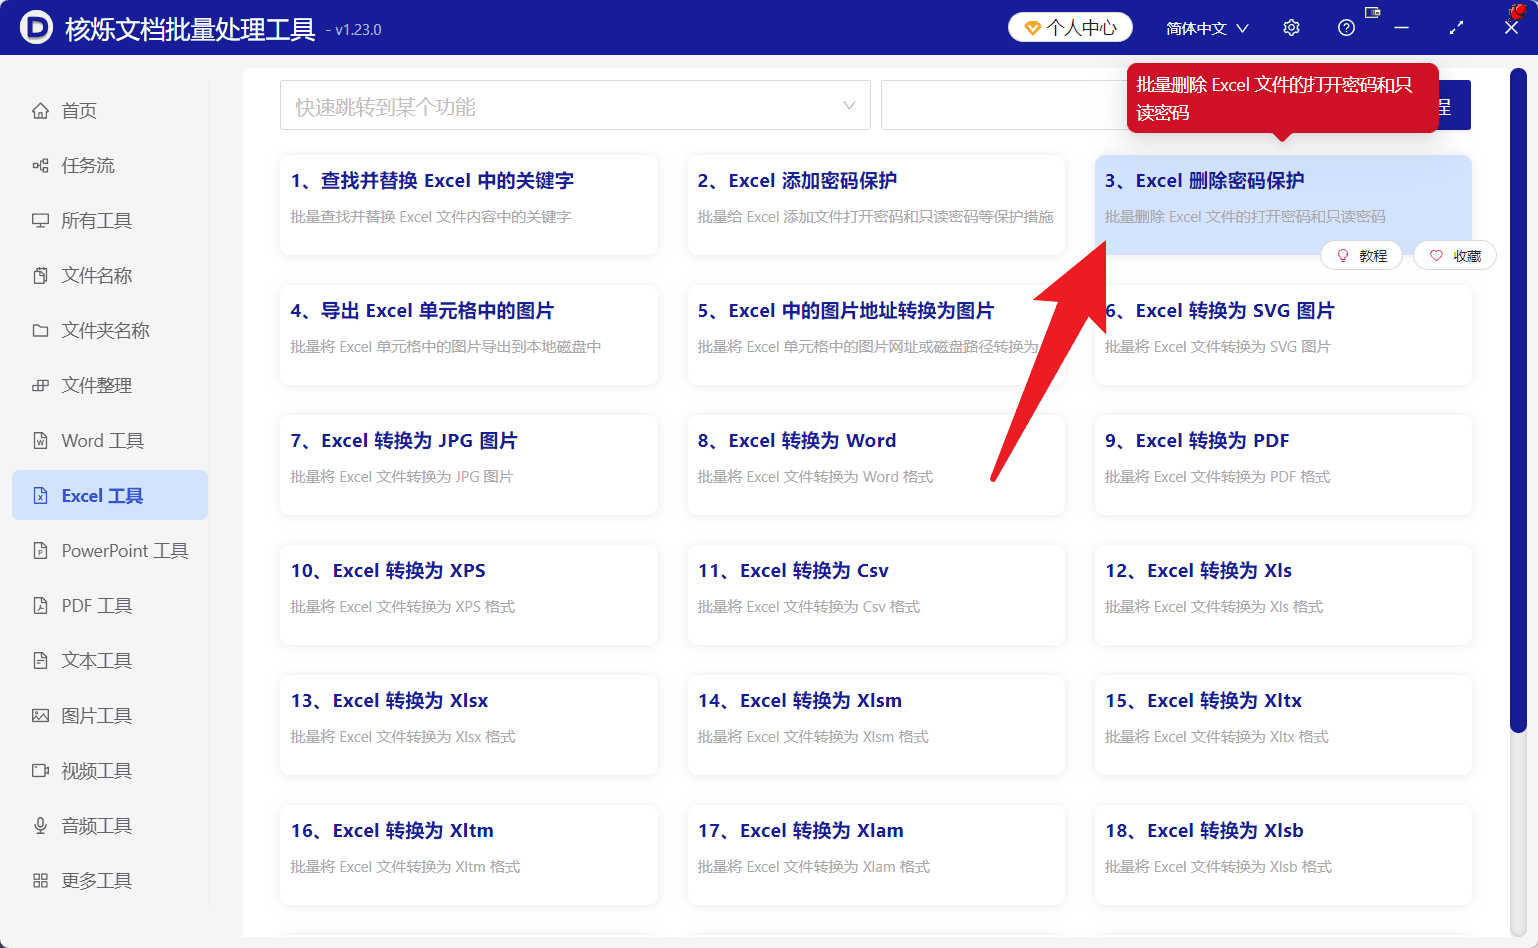Open Excel 转换为 Word card

click(876, 465)
